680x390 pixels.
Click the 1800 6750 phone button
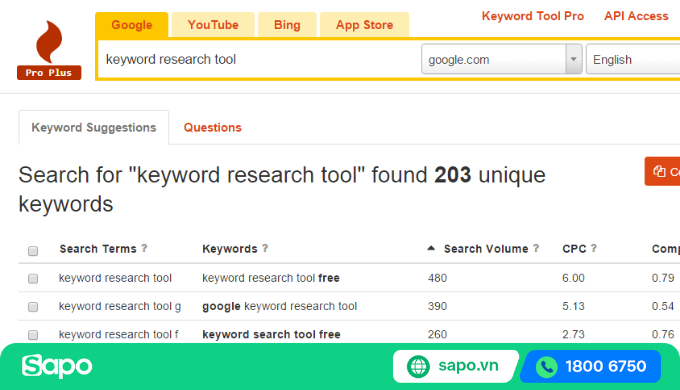[591, 367]
